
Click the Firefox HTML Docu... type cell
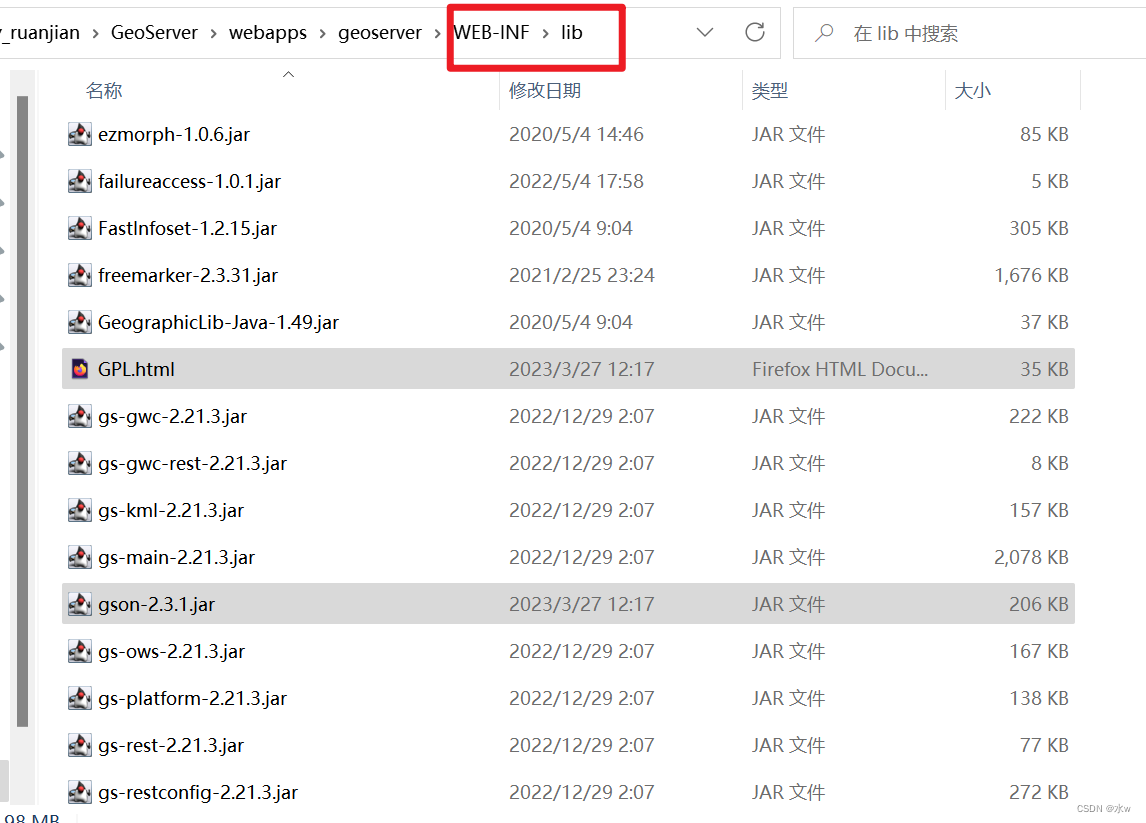click(840, 369)
